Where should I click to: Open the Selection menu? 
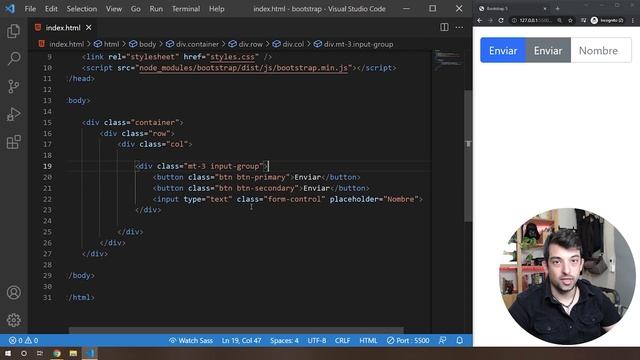click(x=82, y=9)
